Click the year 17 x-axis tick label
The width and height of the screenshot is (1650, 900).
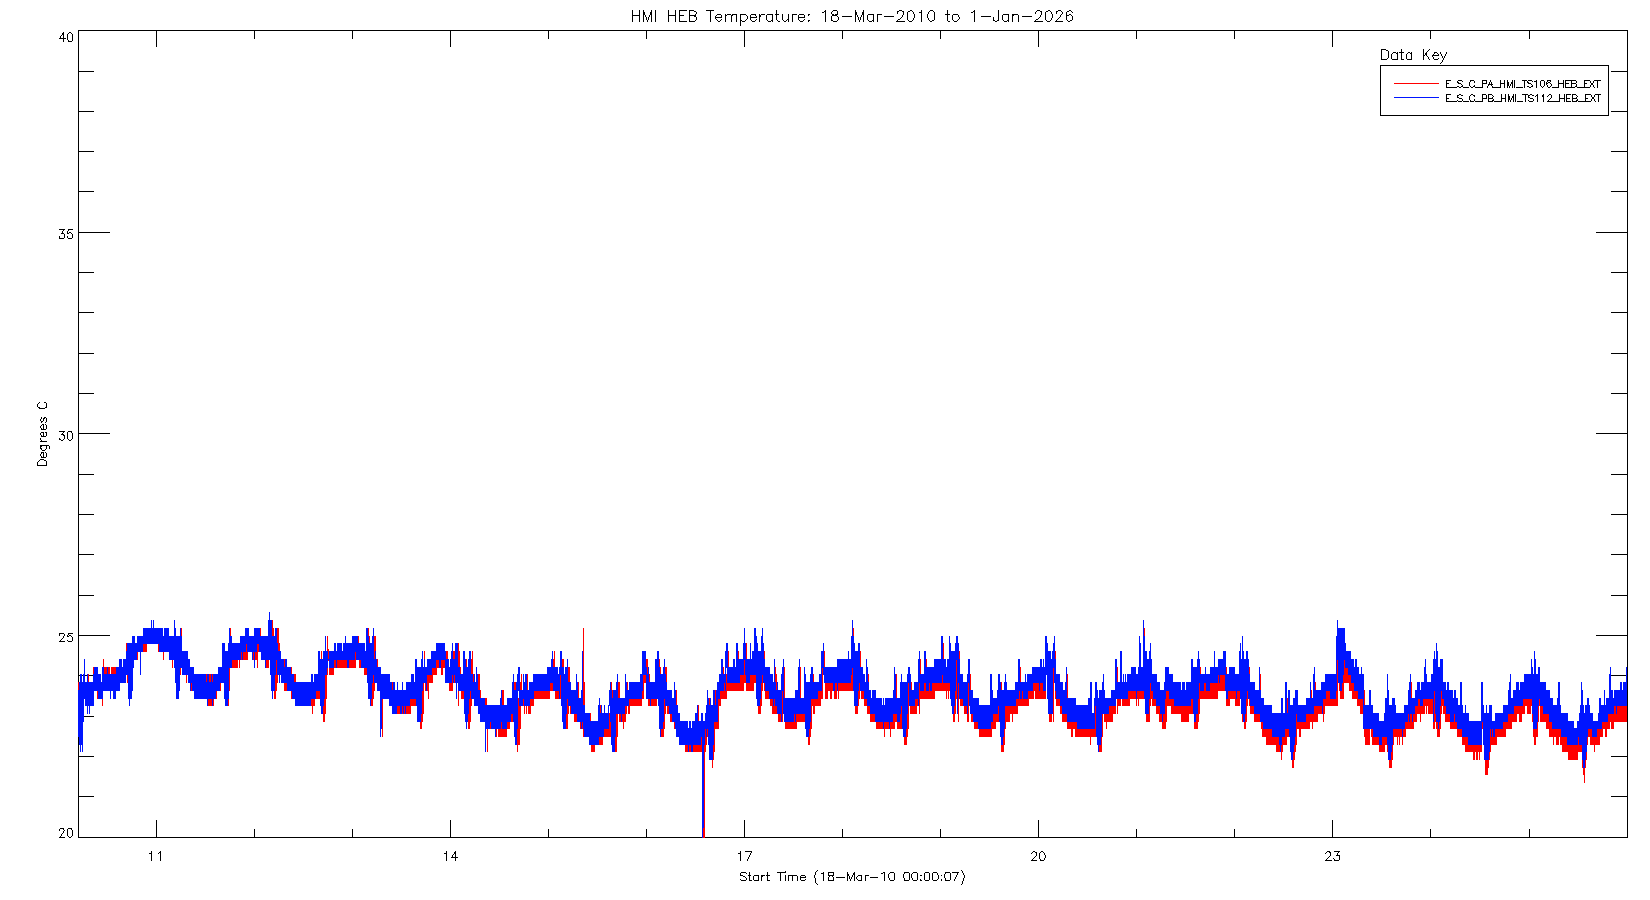click(x=744, y=856)
